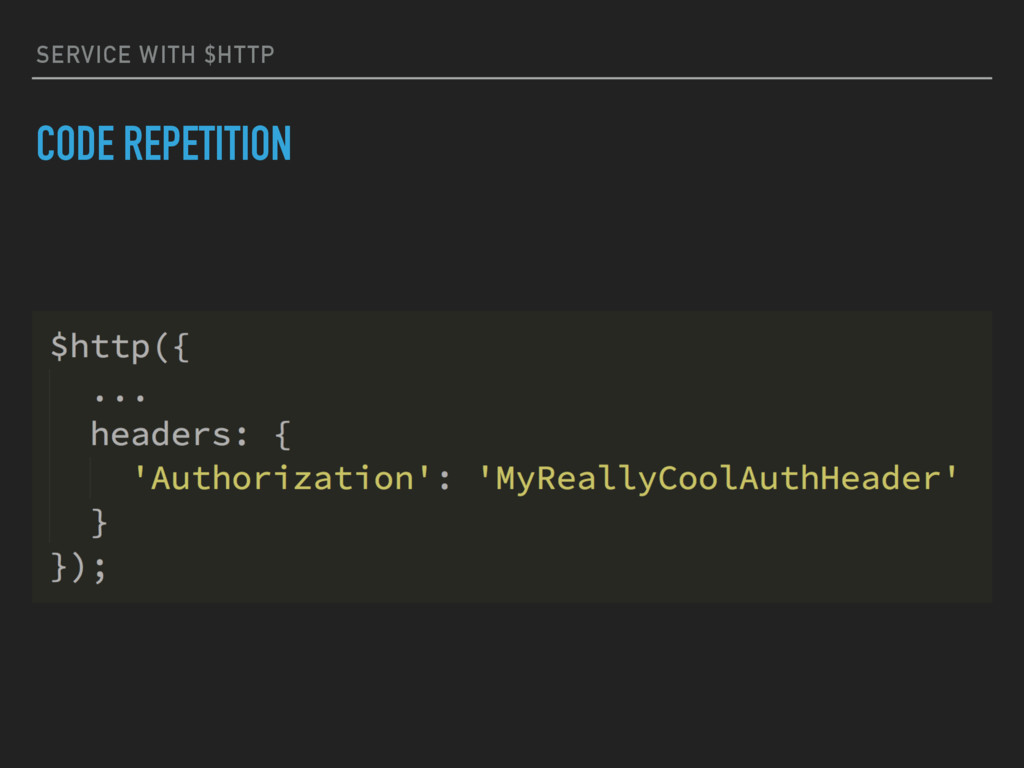
Task: Click the word CODE in title
Action: point(75,144)
